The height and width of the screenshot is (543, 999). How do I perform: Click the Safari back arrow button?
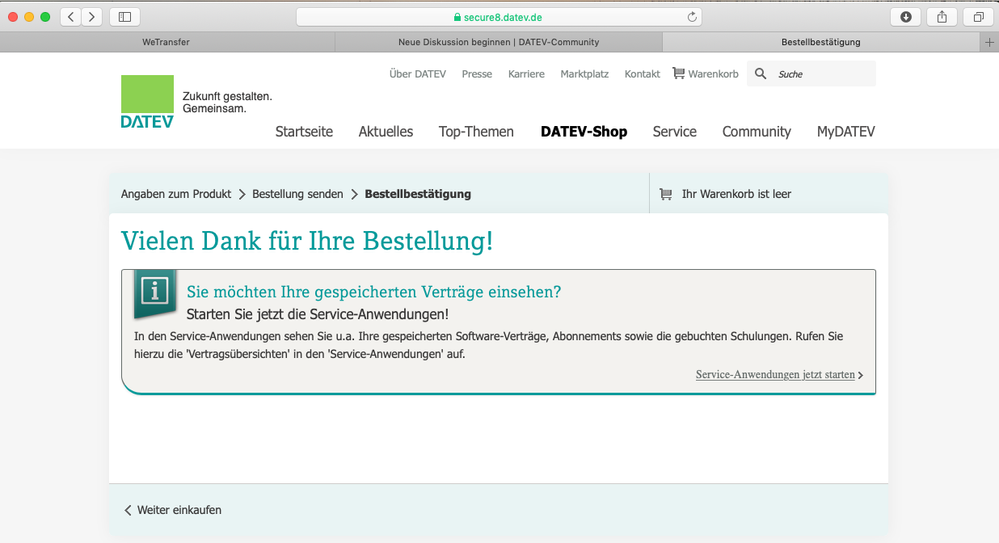[70, 17]
